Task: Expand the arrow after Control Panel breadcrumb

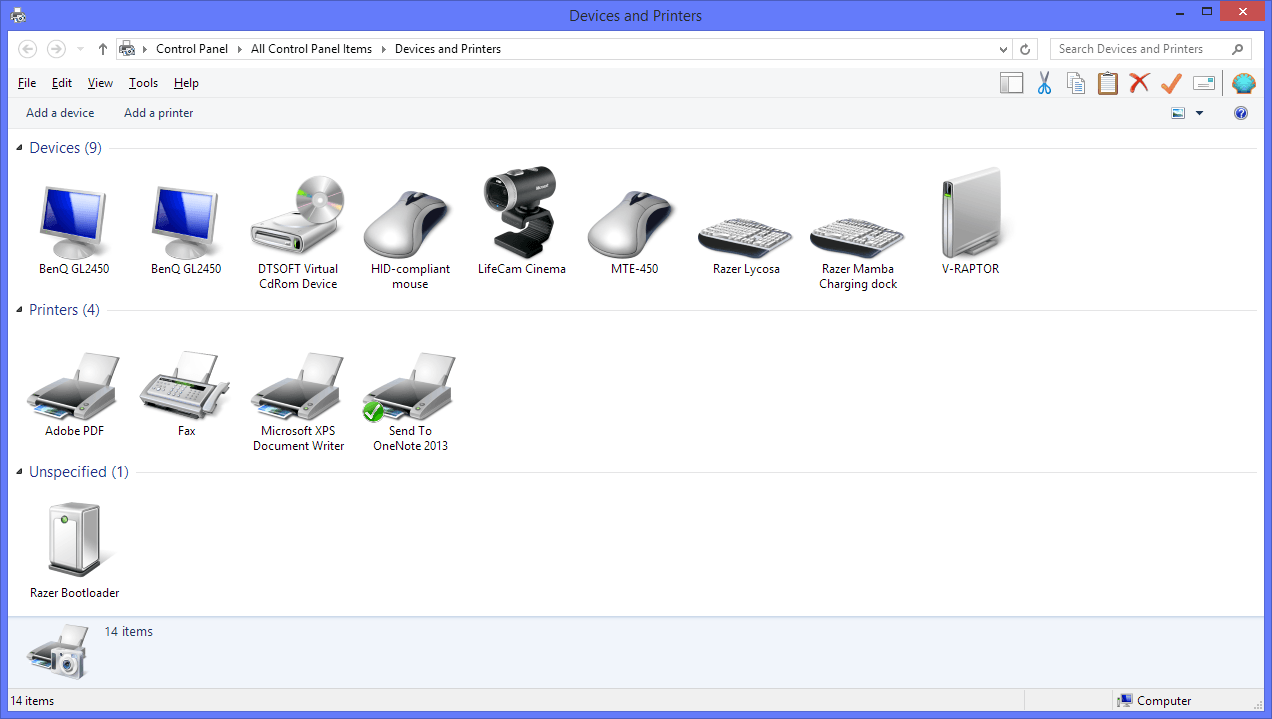Action: pyautogui.click(x=239, y=49)
